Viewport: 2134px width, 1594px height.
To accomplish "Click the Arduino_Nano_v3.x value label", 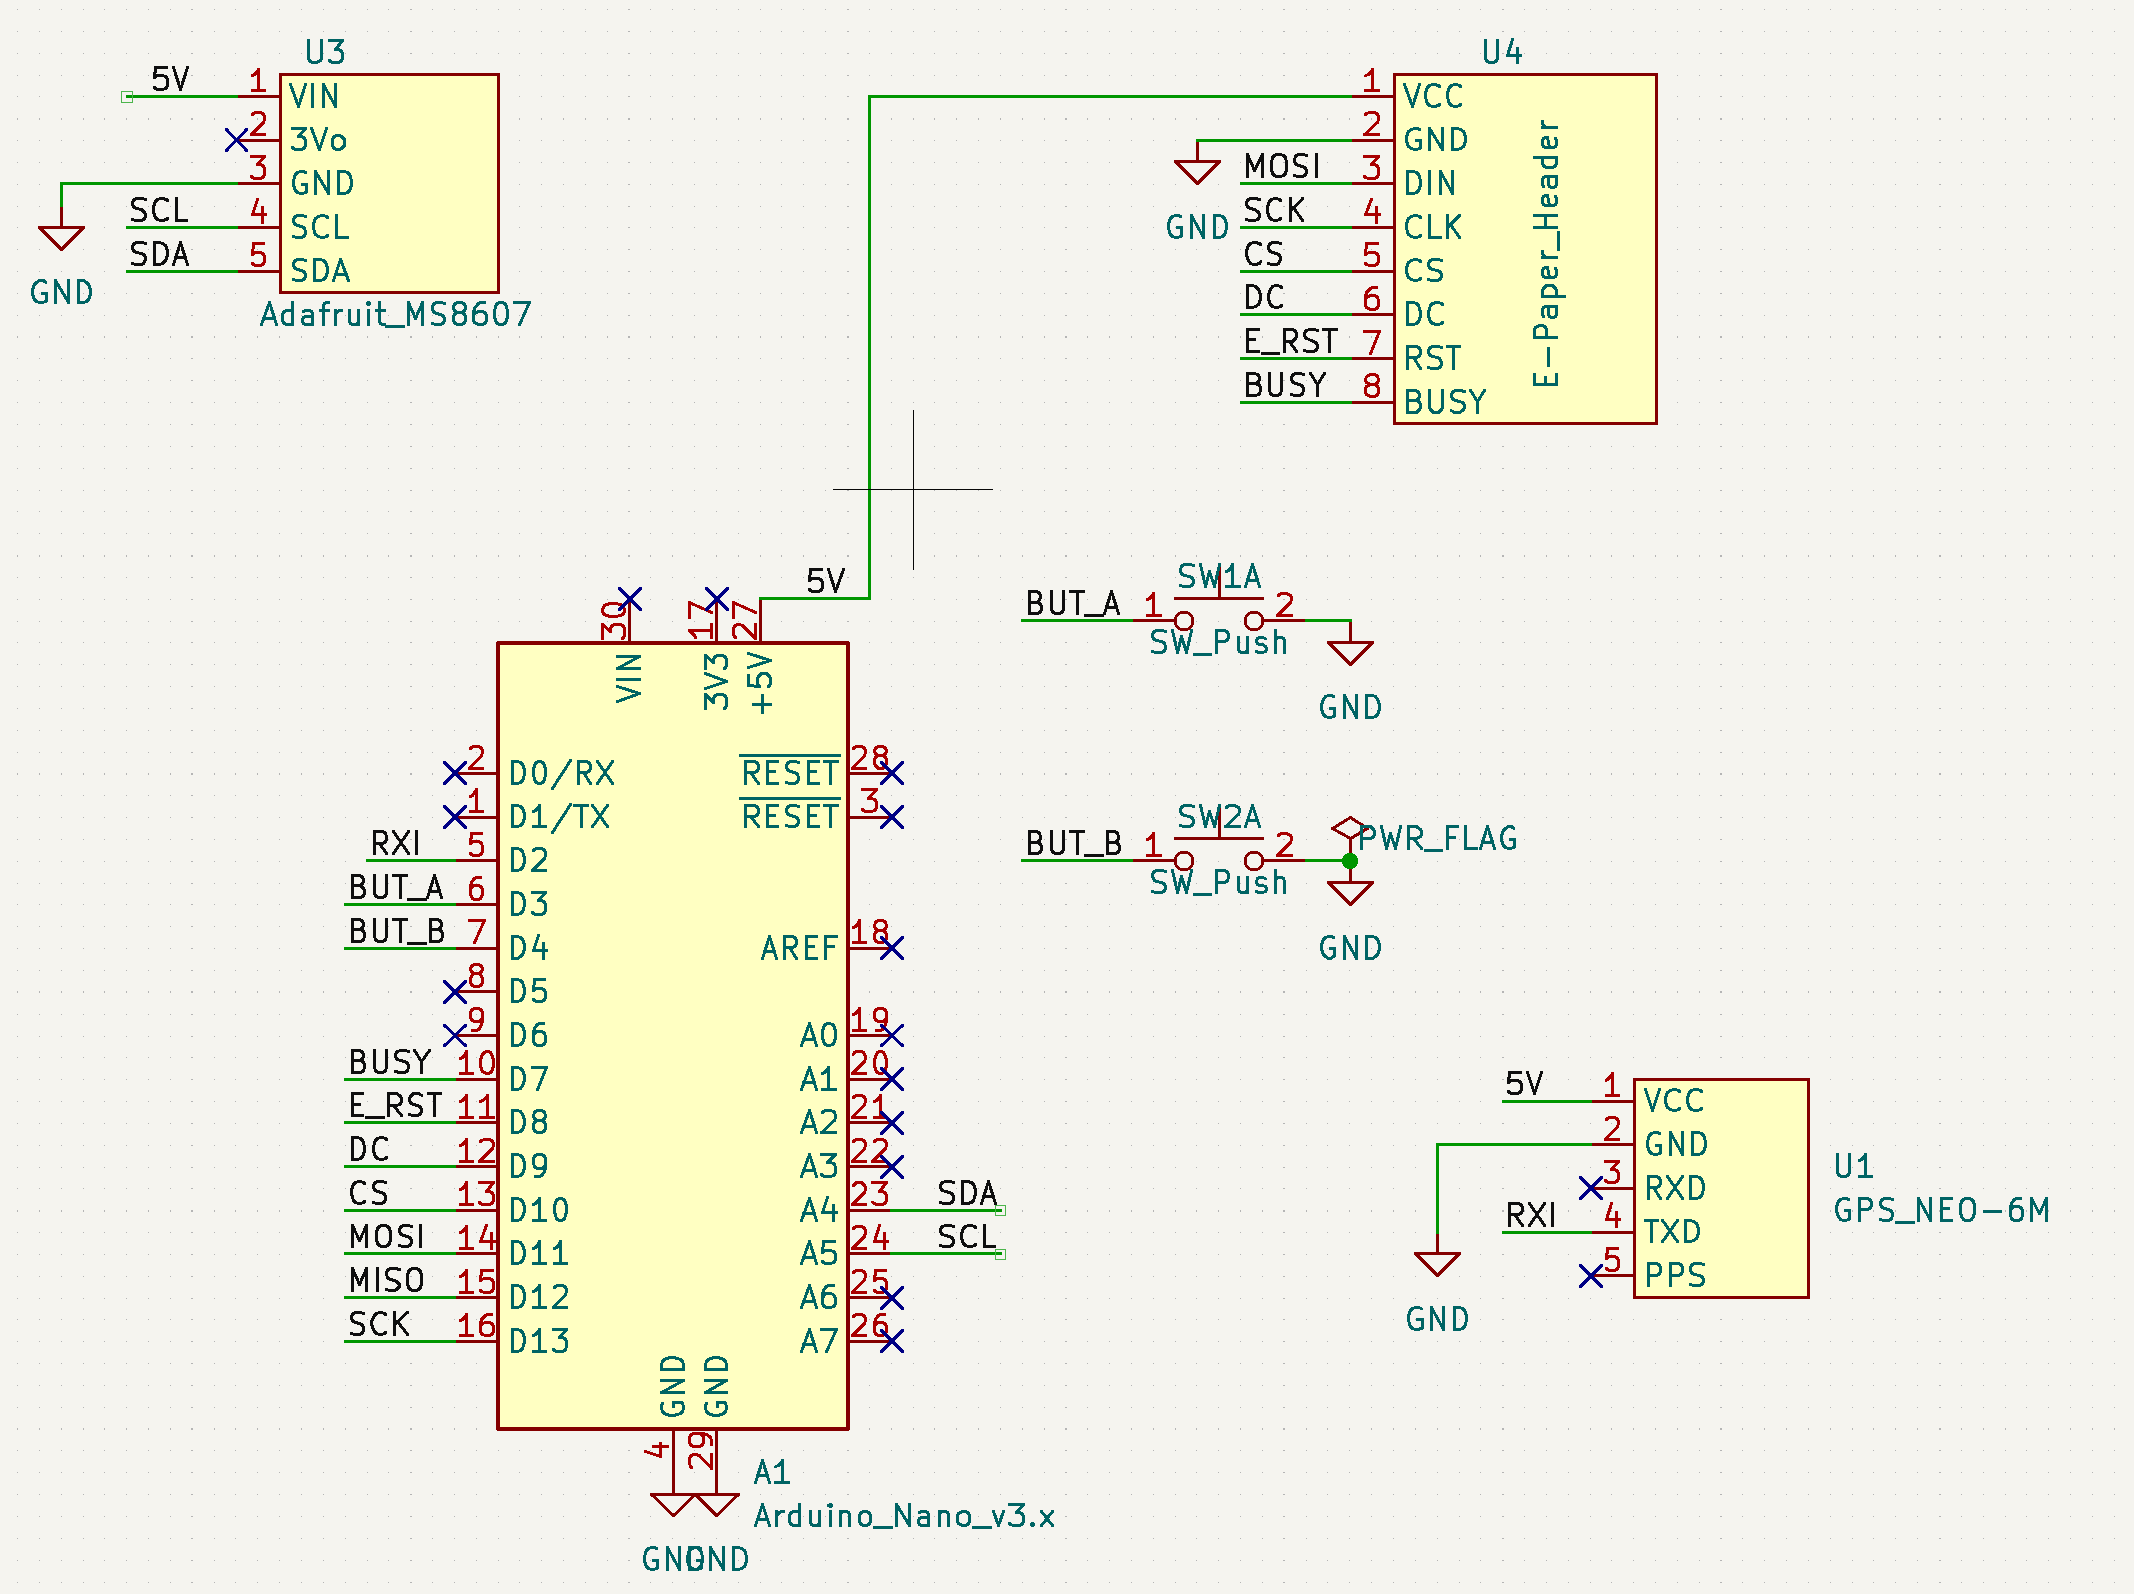I will click(x=904, y=1516).
